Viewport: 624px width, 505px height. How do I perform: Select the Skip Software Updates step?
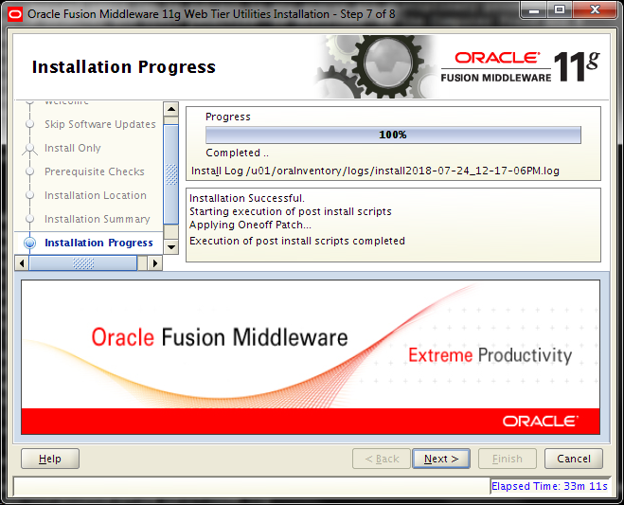100,124
